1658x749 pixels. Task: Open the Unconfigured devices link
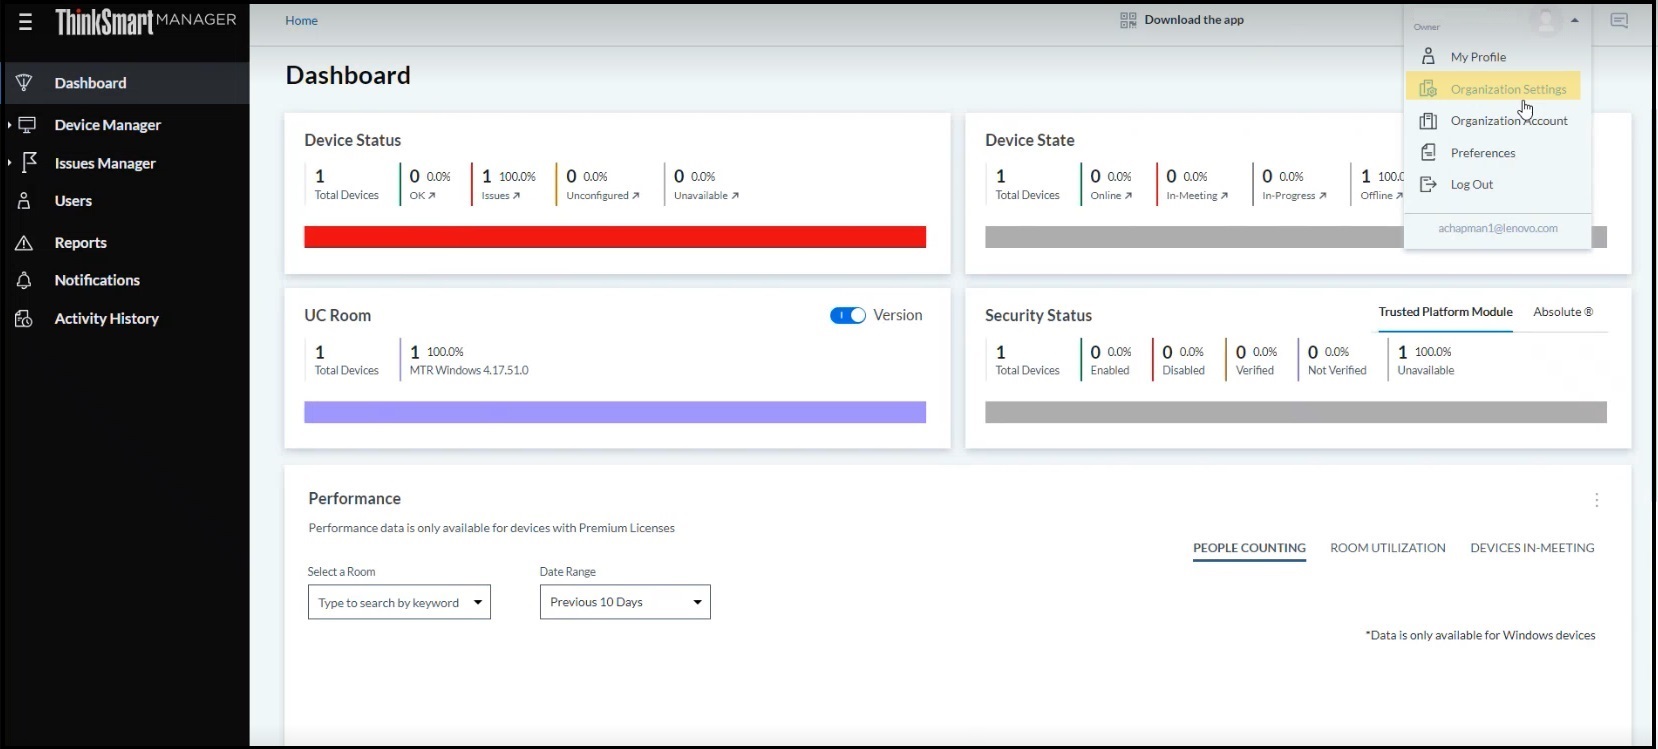tap(603, 196)
